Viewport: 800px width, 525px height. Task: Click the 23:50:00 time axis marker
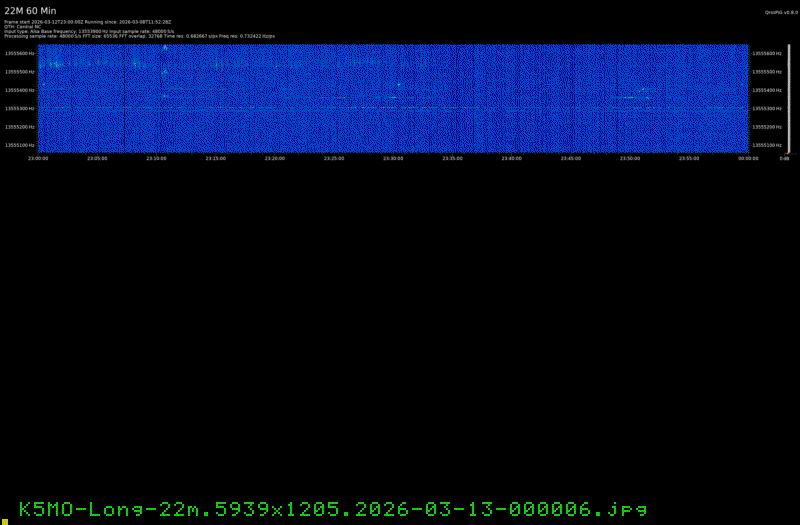(x=630, y=158)
